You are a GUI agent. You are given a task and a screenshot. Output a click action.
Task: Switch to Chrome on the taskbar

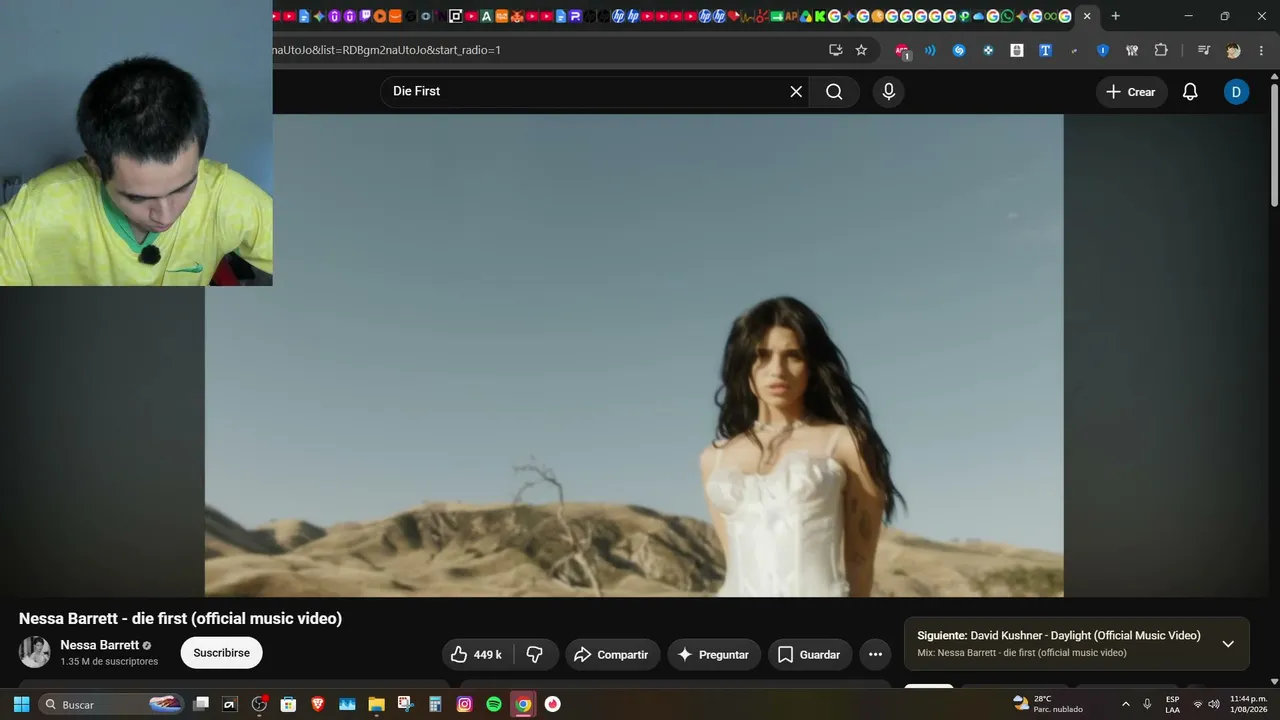point(523,704)
